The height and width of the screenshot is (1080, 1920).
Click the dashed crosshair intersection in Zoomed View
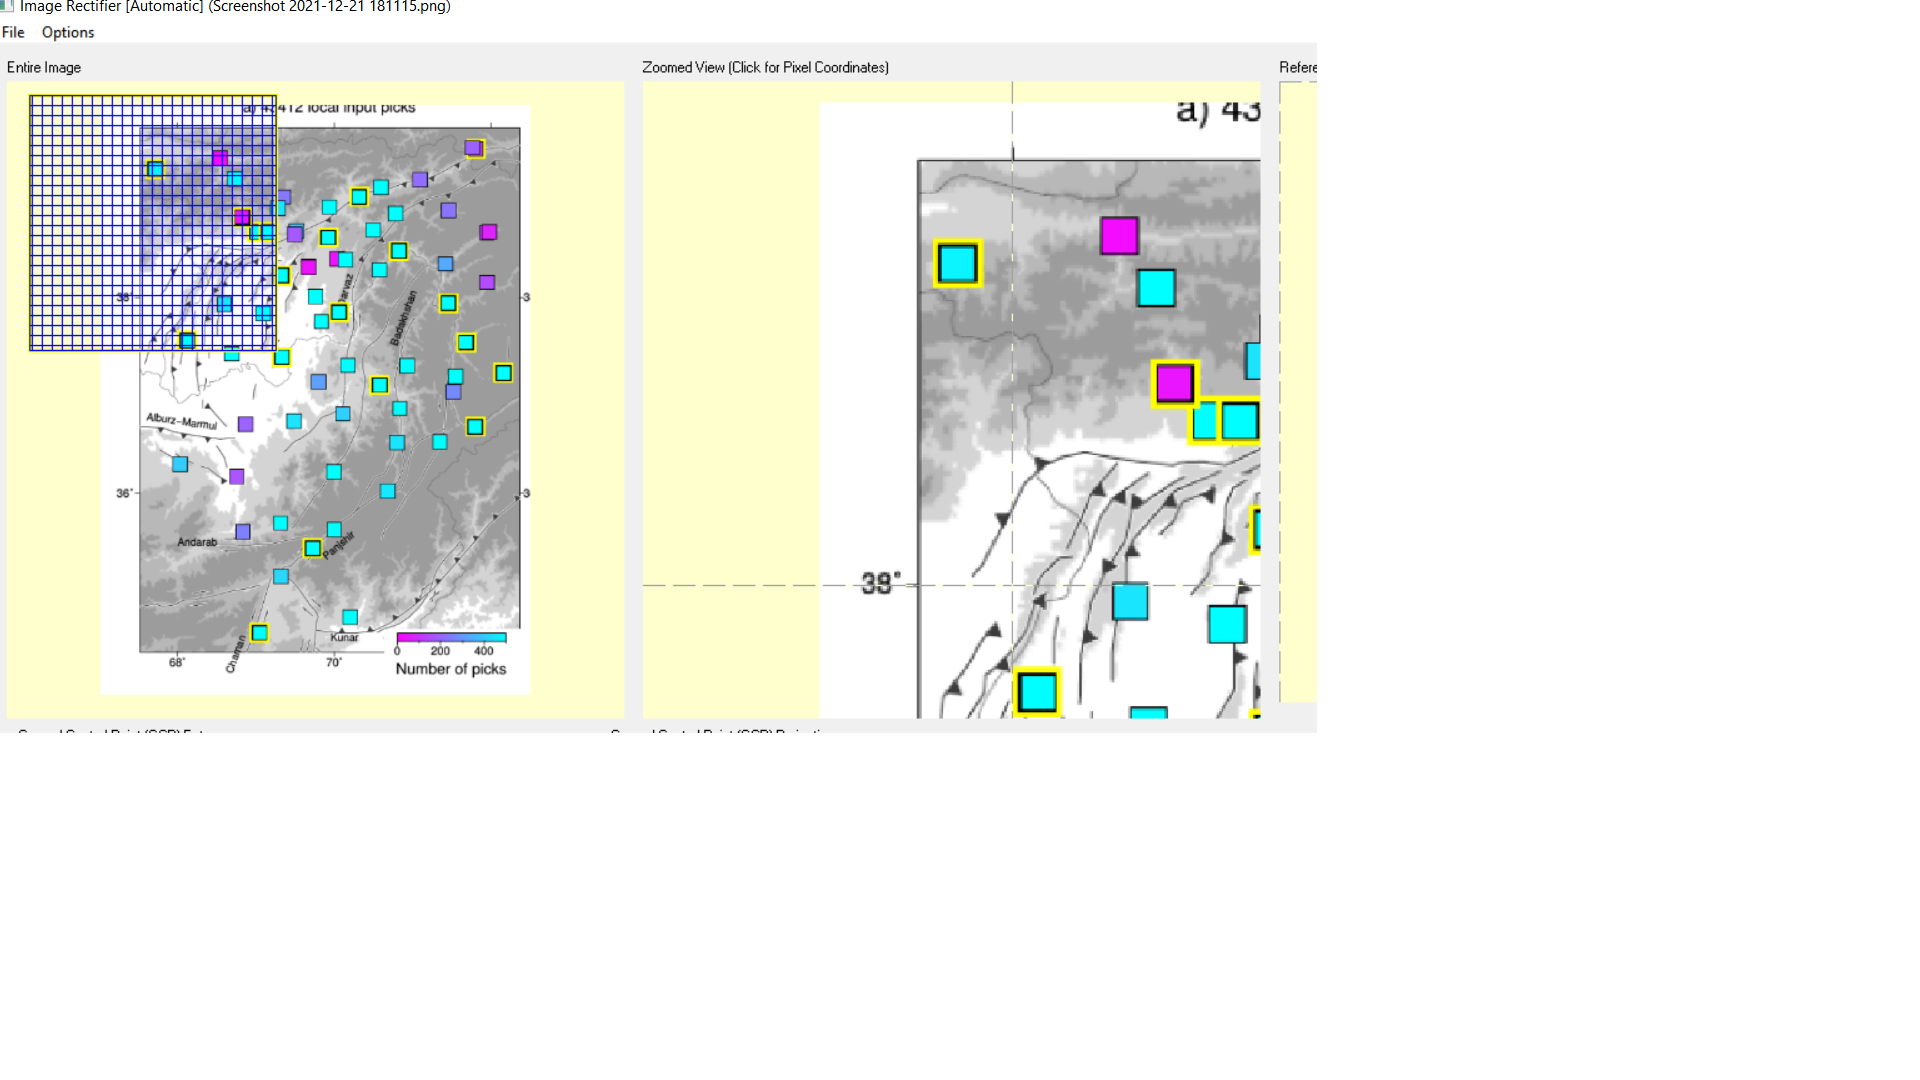click(x=1011, y=585)
